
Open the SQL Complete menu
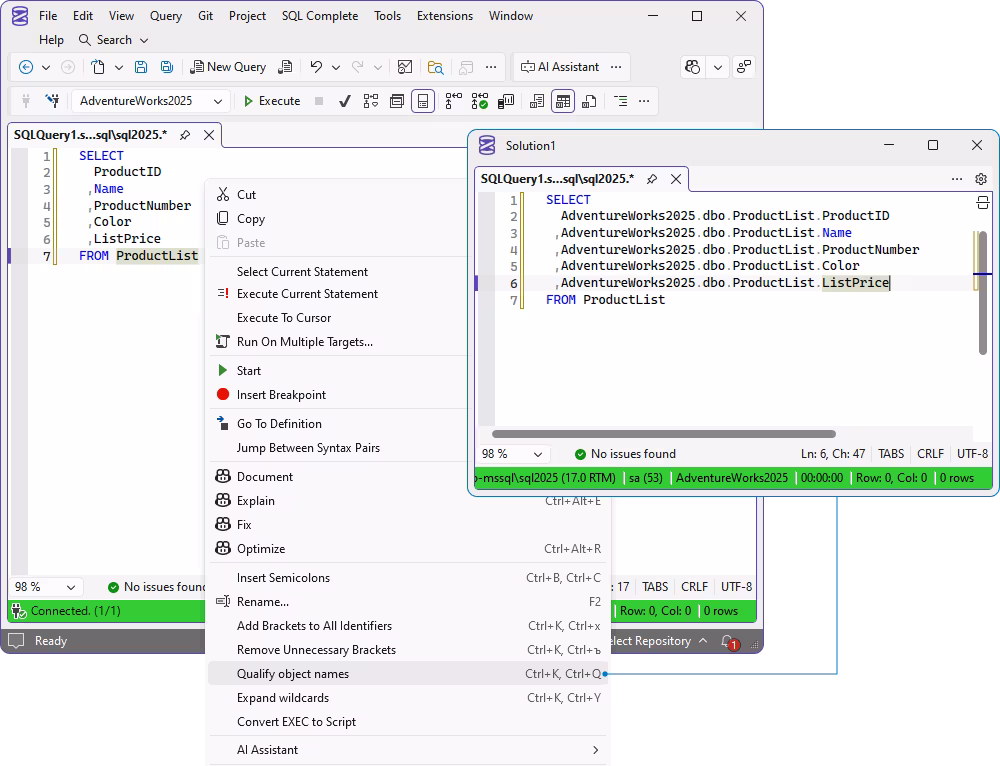coord(320,16)
